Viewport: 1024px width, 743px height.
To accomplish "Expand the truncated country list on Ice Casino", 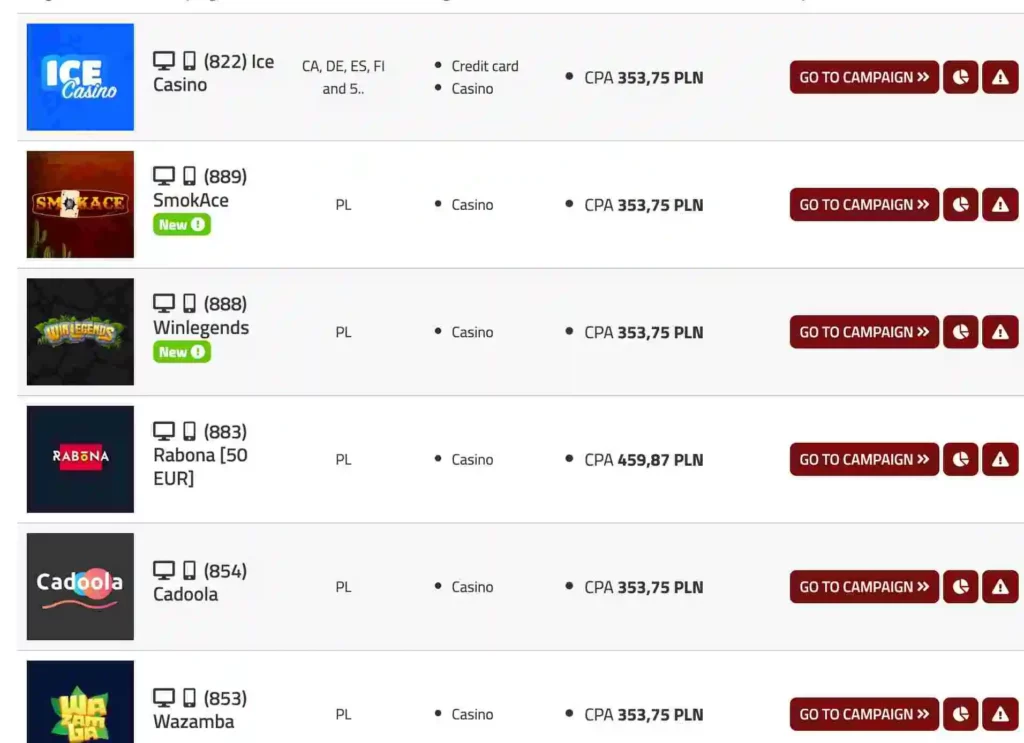I will (343, 88).
